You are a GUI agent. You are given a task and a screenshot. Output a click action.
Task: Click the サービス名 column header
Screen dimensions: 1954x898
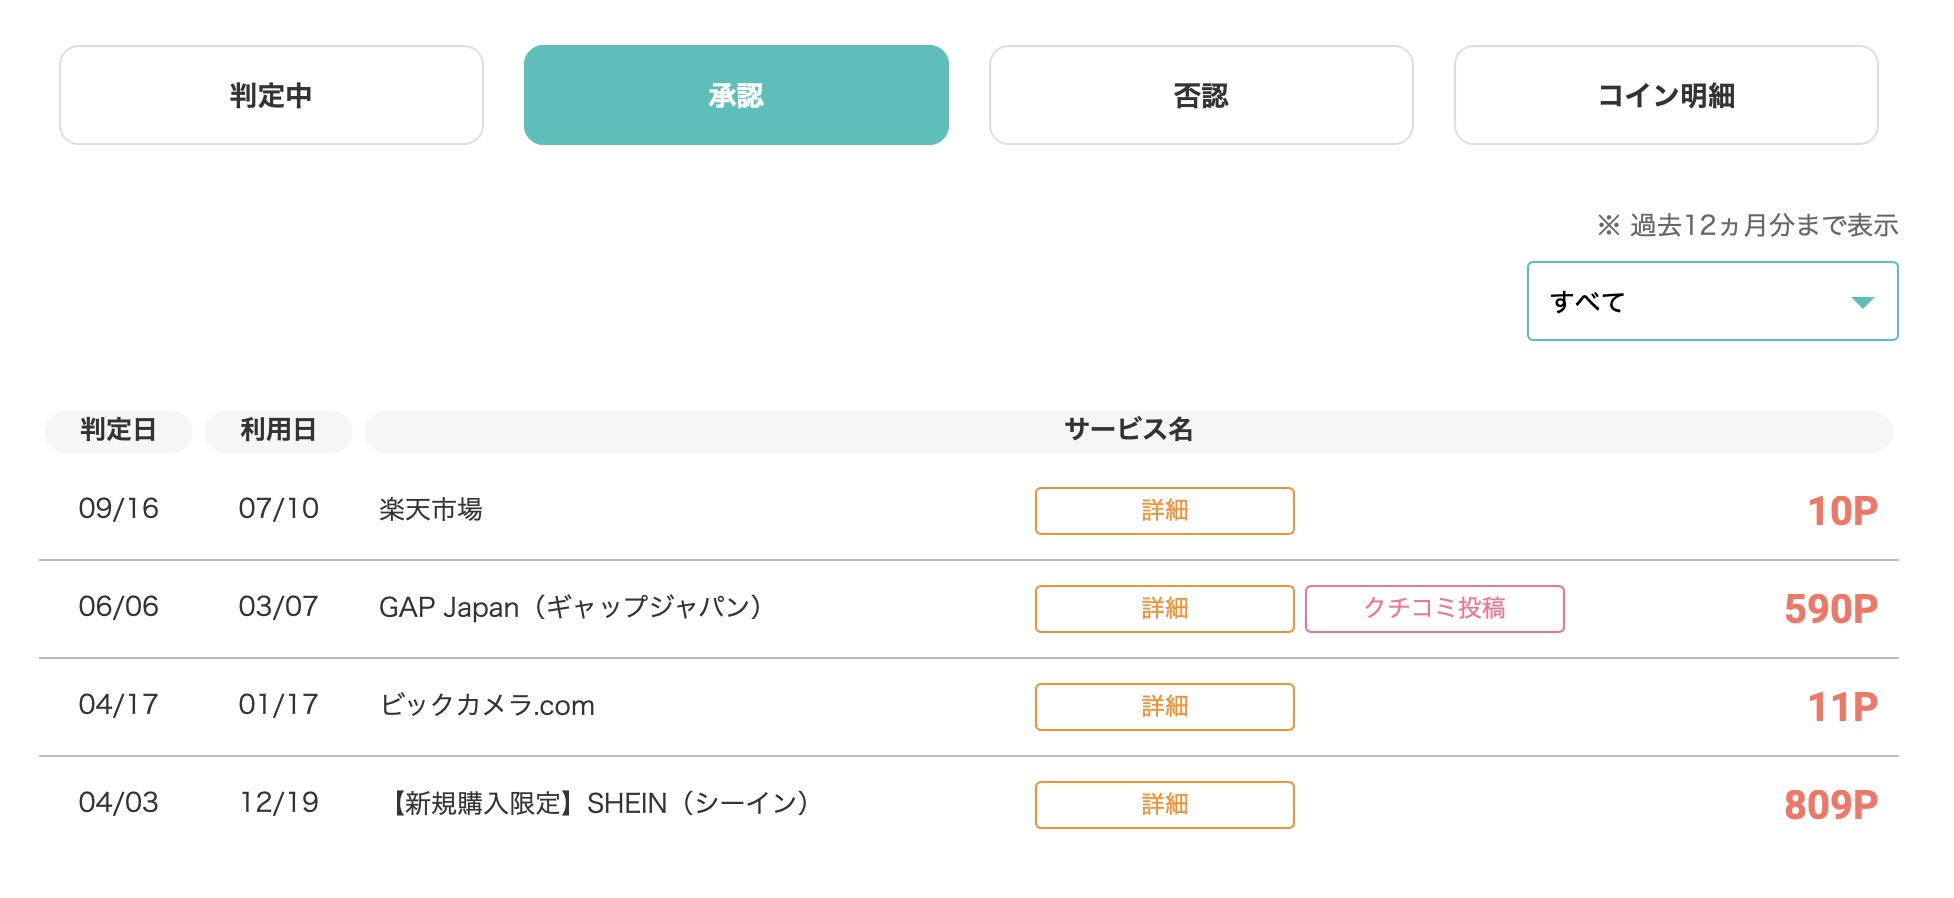tap(1128, 430)
